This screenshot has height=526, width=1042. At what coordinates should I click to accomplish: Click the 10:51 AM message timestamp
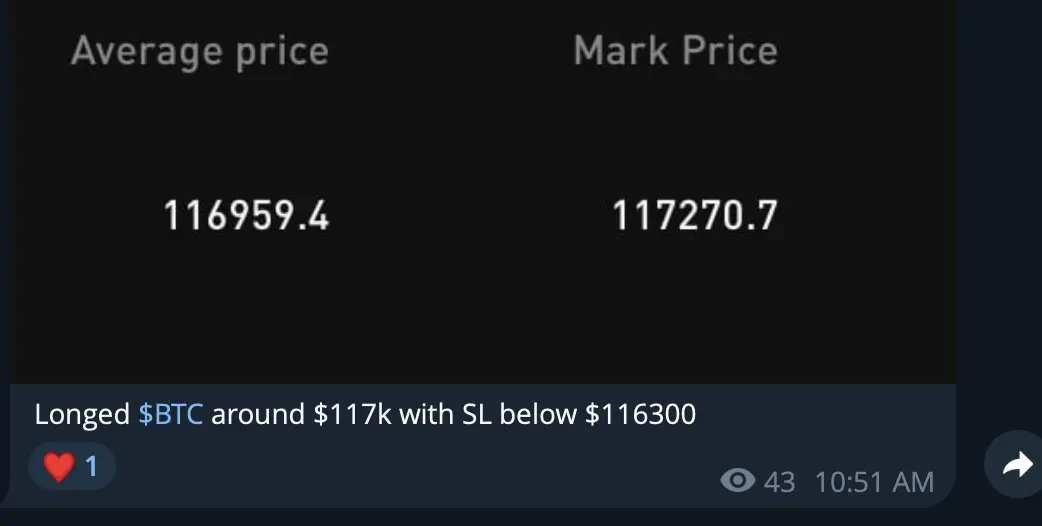(875, 482)
